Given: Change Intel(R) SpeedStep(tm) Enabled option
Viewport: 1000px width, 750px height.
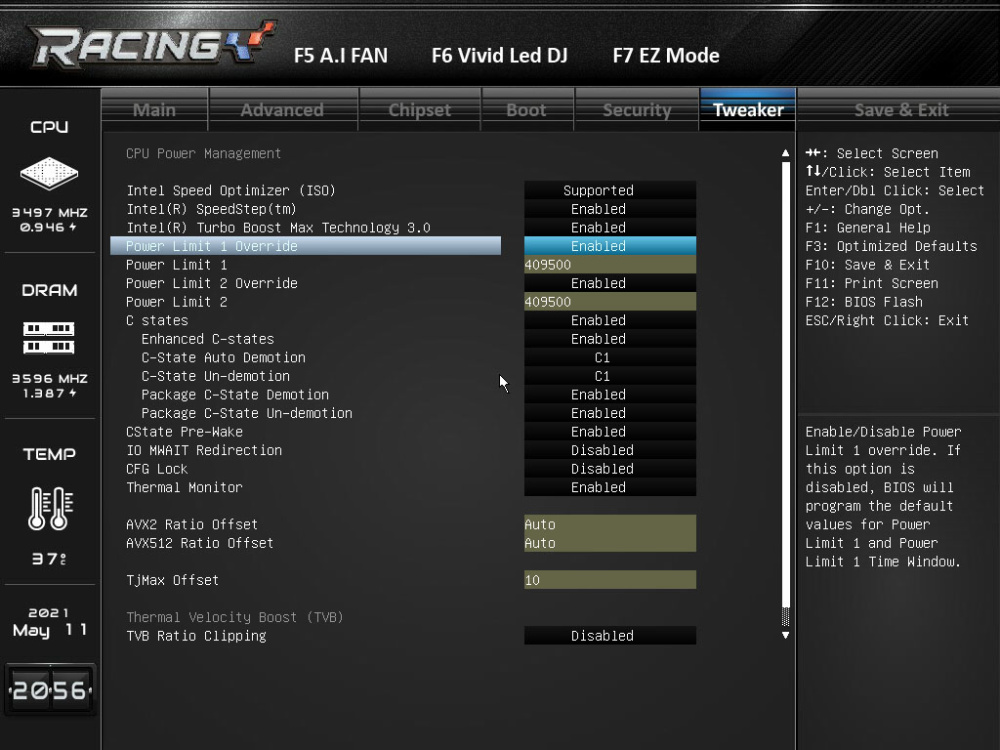Looking at the screenshot, I should (x=610, y=209).
